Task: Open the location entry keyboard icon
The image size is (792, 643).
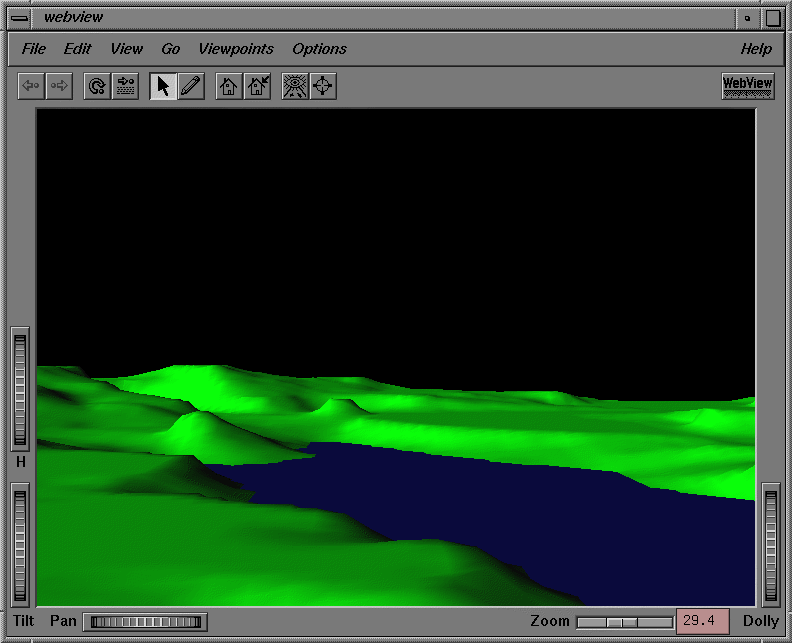Action: [125, 86]
